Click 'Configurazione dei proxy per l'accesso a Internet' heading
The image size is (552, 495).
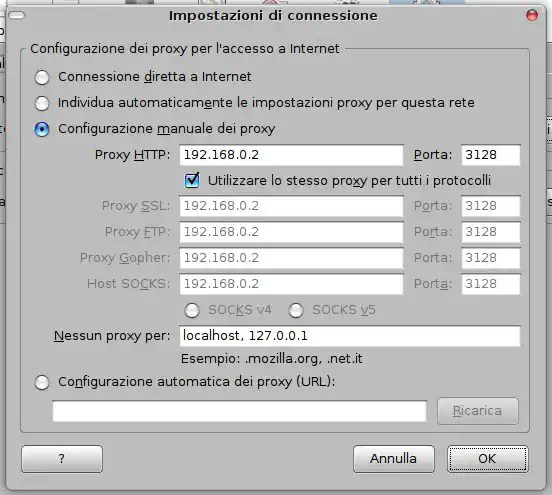tap(185, 49)
